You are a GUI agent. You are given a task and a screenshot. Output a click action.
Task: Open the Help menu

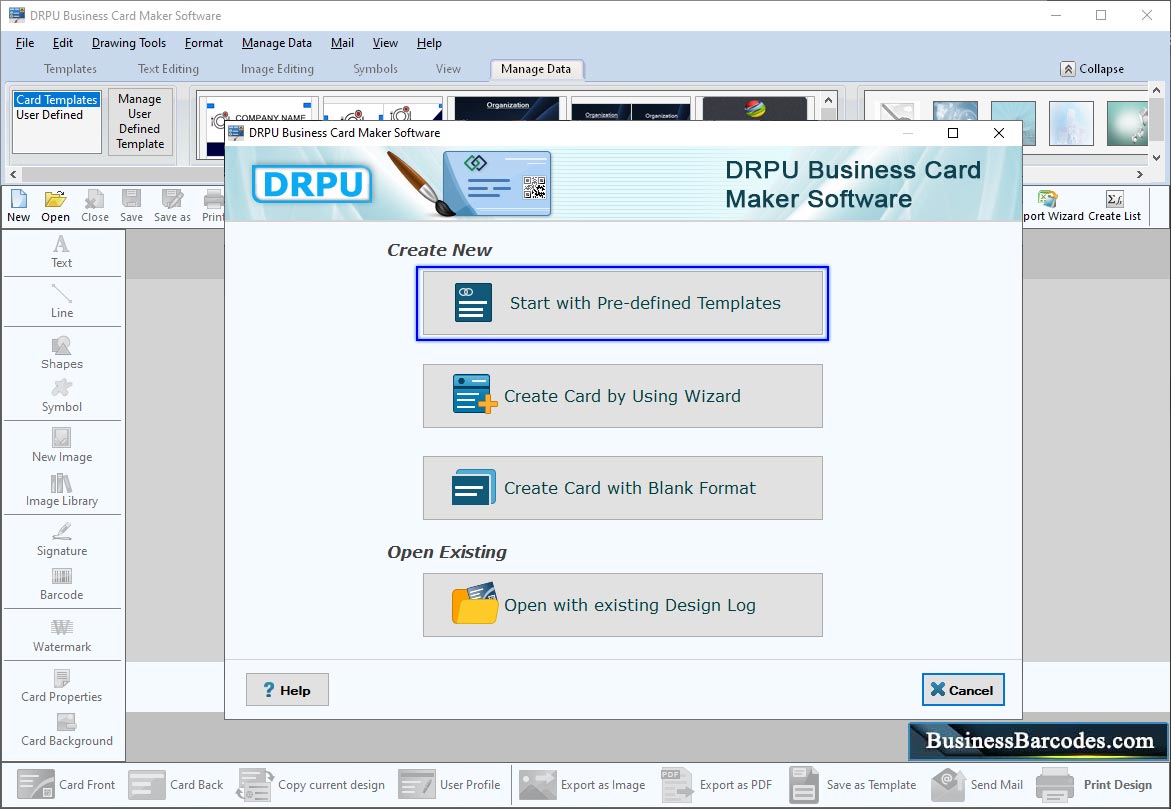pyautogui.click(x=429, y=43)
